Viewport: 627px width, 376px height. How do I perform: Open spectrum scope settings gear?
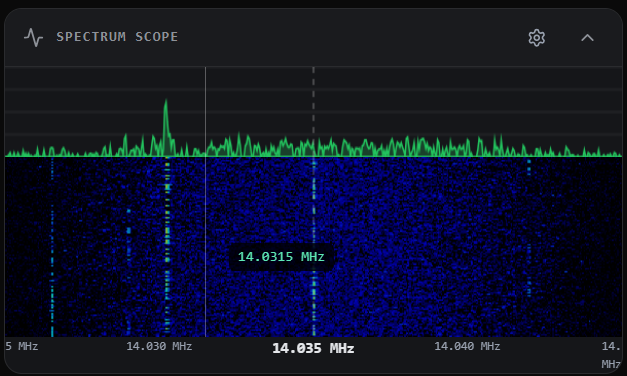(x=536, y=38)
